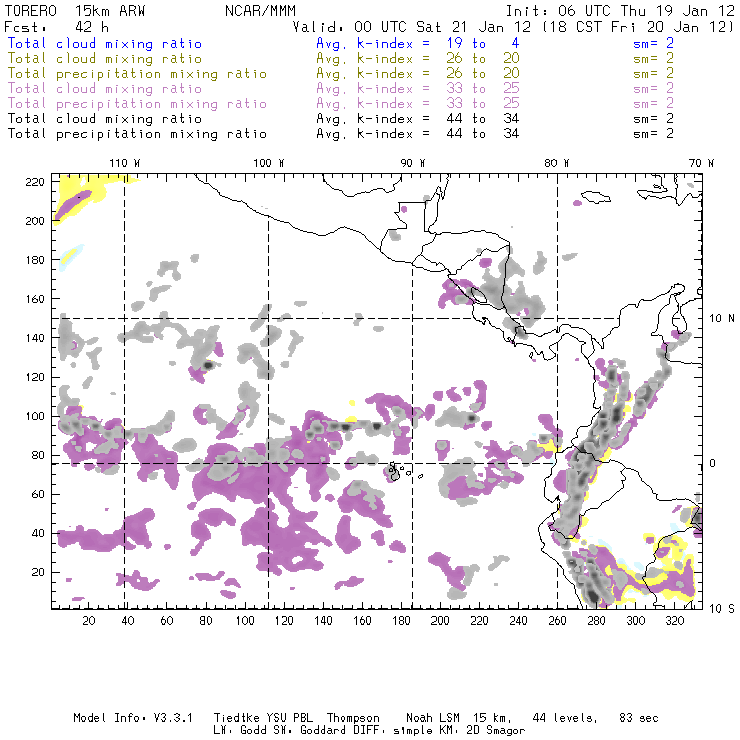740x740 pixels.
Task: Click the '80 W' longitude label
Action: point(557,163)
